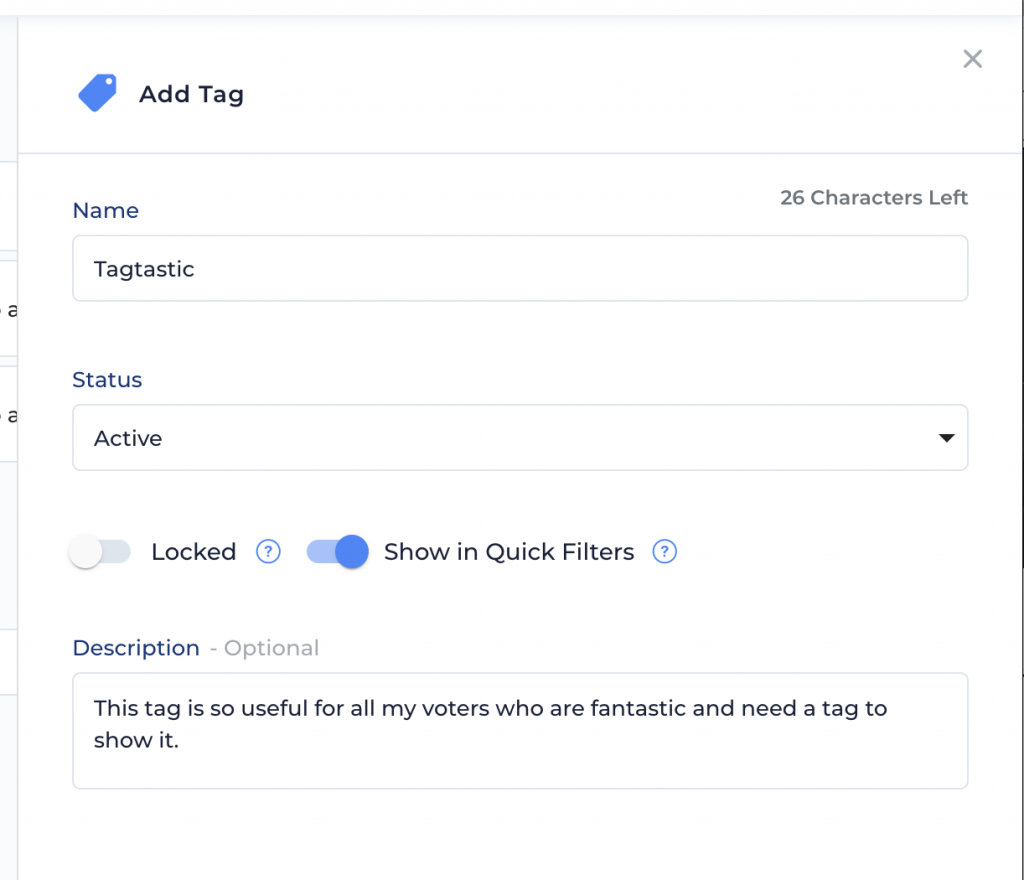Click the Show in Quick Filters label
1024x880 pixels.
(509, 552)
